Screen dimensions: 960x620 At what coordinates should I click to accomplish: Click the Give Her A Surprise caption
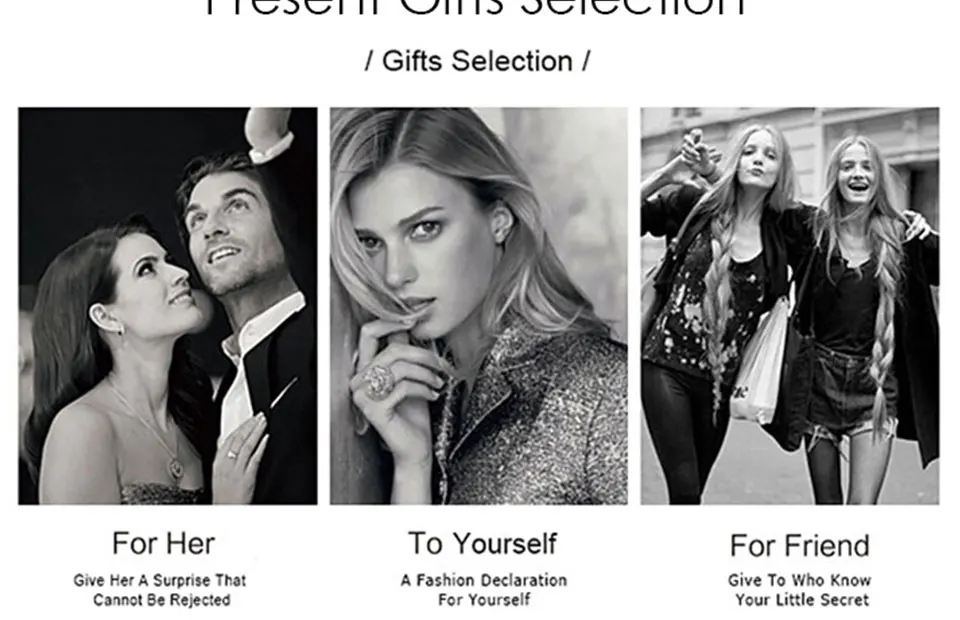click(160, 589)
